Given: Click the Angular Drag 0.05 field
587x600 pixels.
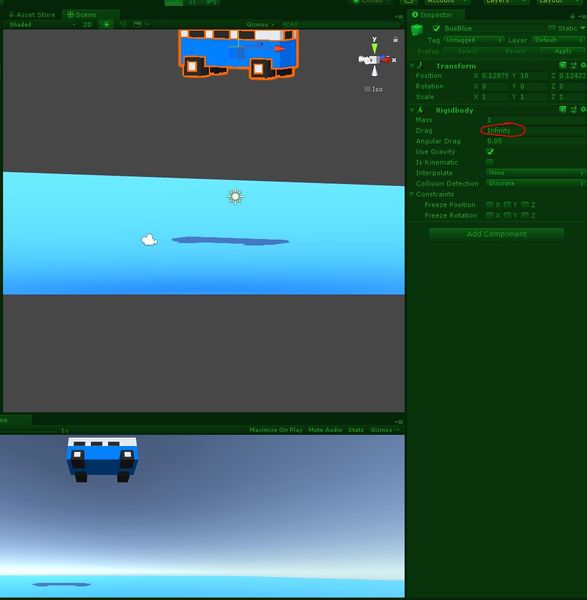Looking at the screenshot, I should 536,141.
